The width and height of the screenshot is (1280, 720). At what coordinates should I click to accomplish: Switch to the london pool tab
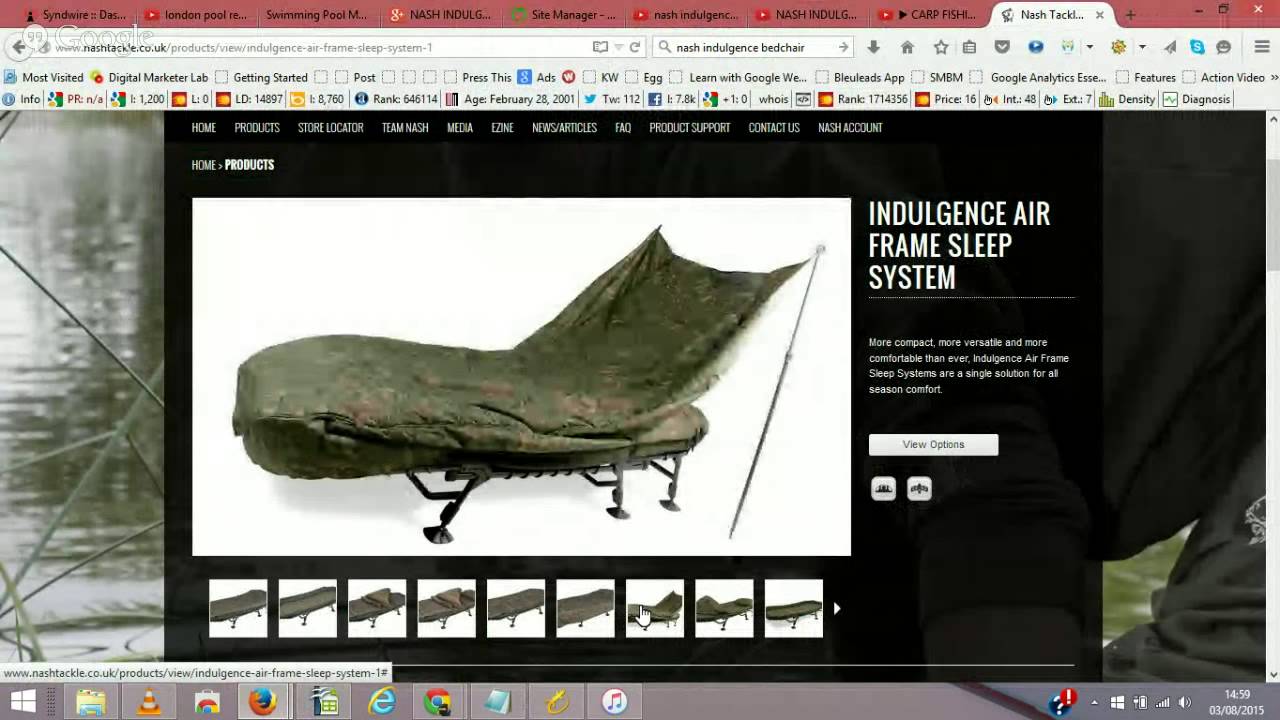click(196, 15)
